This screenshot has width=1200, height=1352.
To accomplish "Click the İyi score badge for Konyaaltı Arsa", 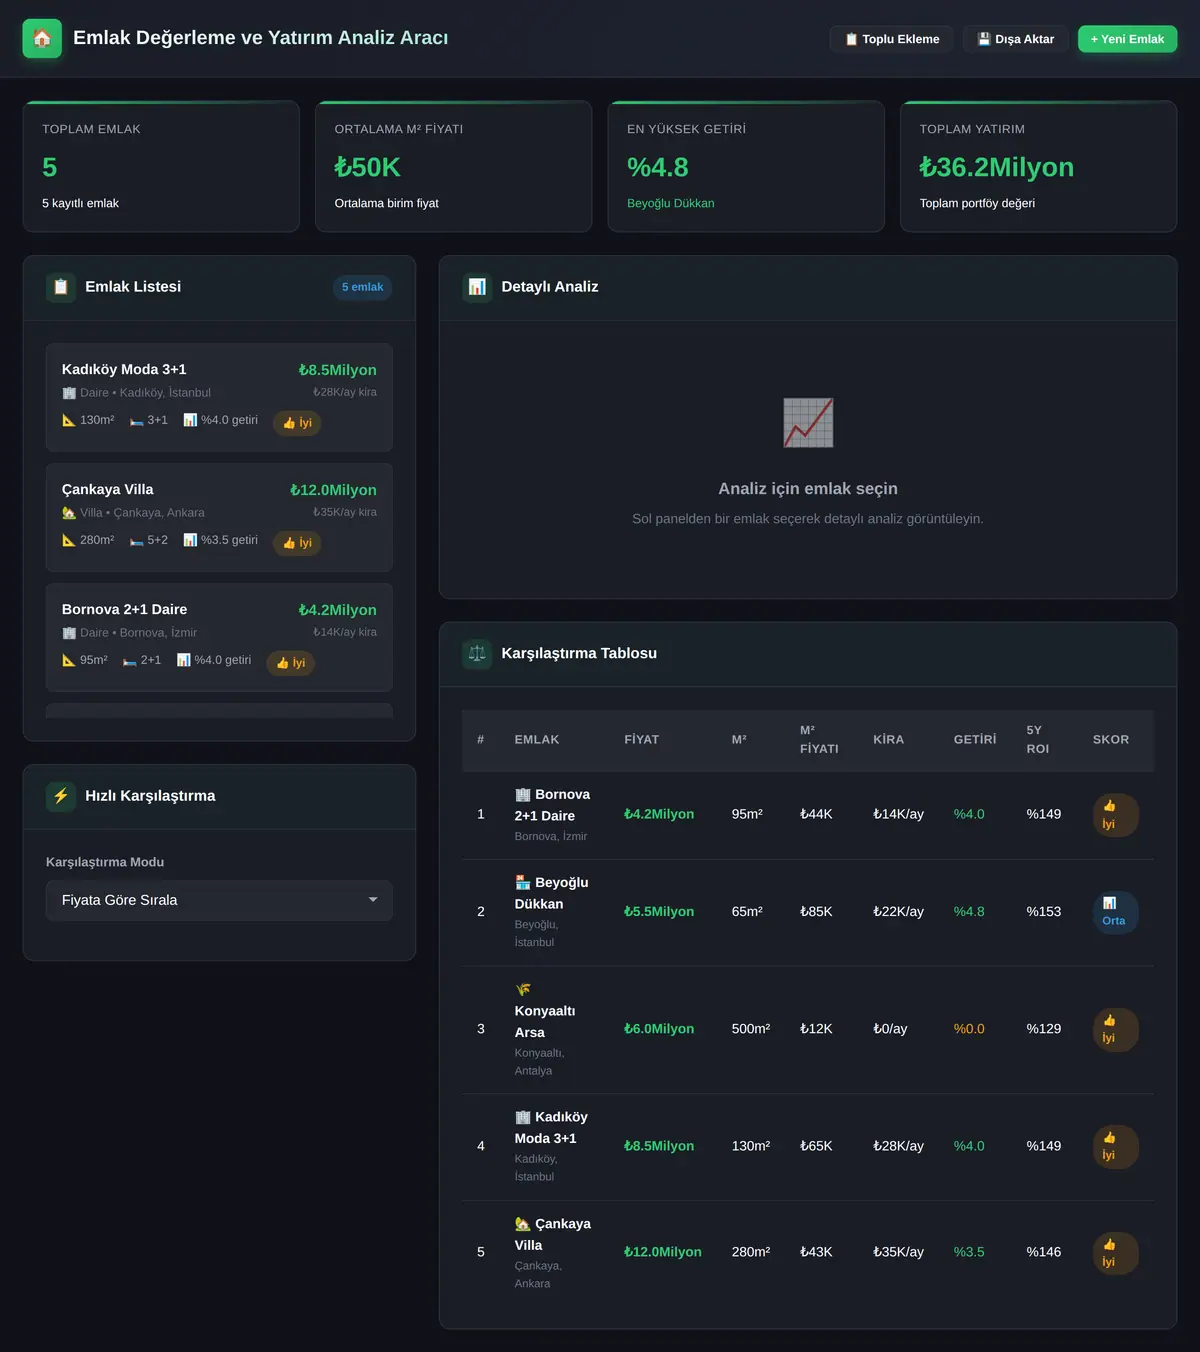I will pos(1115,1029).
